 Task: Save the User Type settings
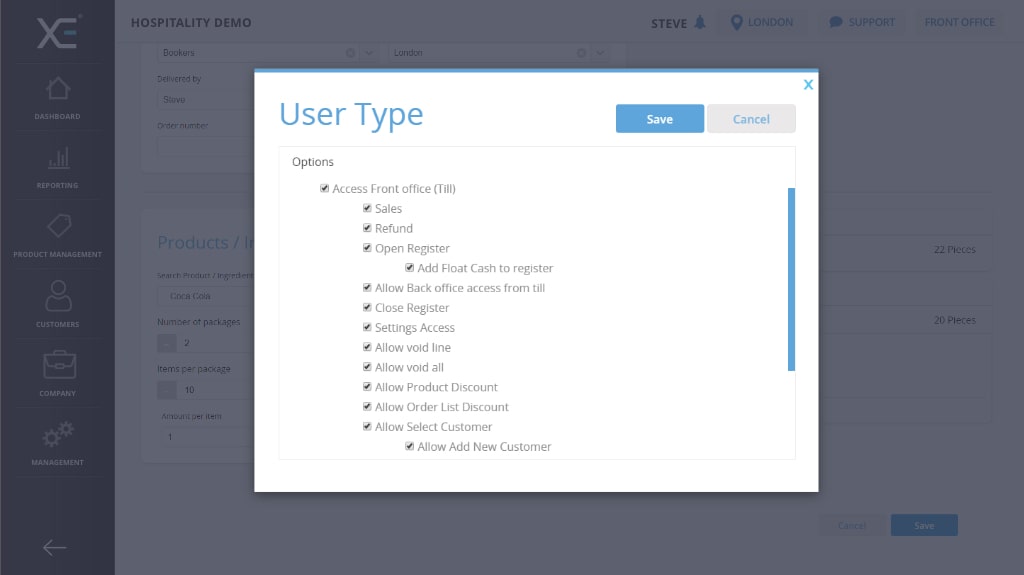pyautogui.click(x=659, y=119)
